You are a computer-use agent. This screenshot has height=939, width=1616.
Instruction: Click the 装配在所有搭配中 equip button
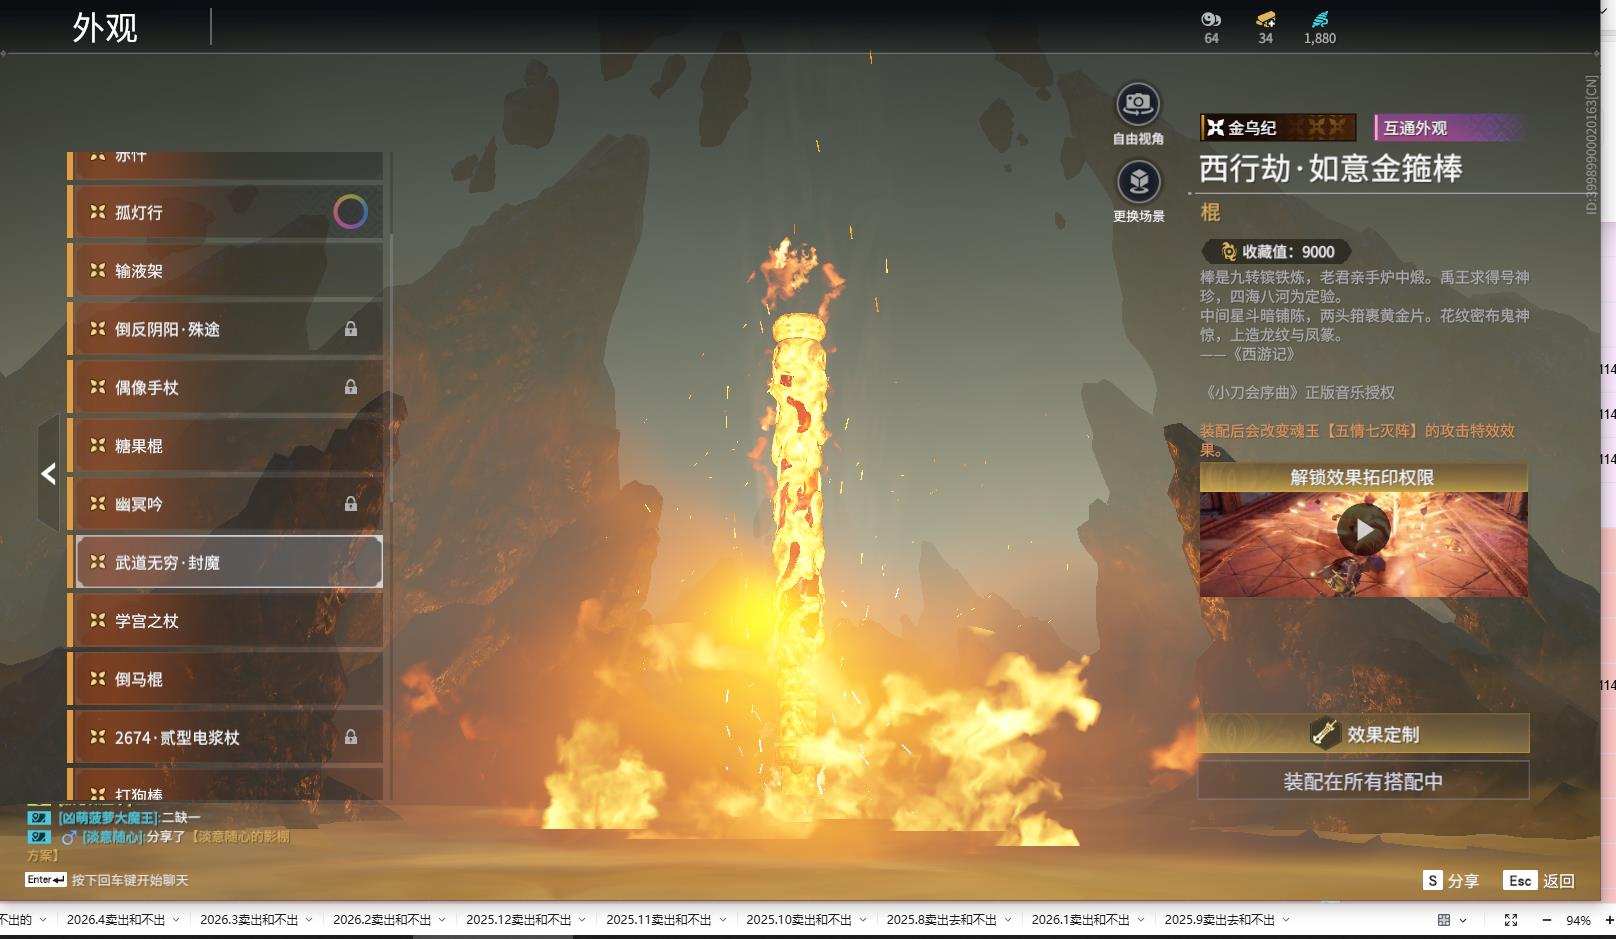click(1364, 781)
